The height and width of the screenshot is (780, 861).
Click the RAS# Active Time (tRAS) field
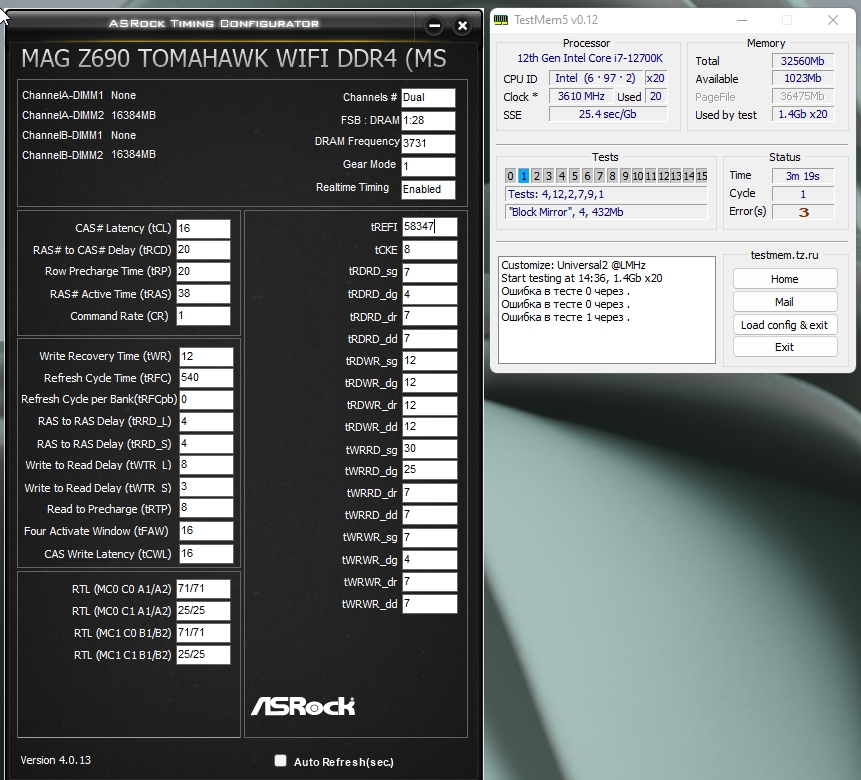point(203,293)
